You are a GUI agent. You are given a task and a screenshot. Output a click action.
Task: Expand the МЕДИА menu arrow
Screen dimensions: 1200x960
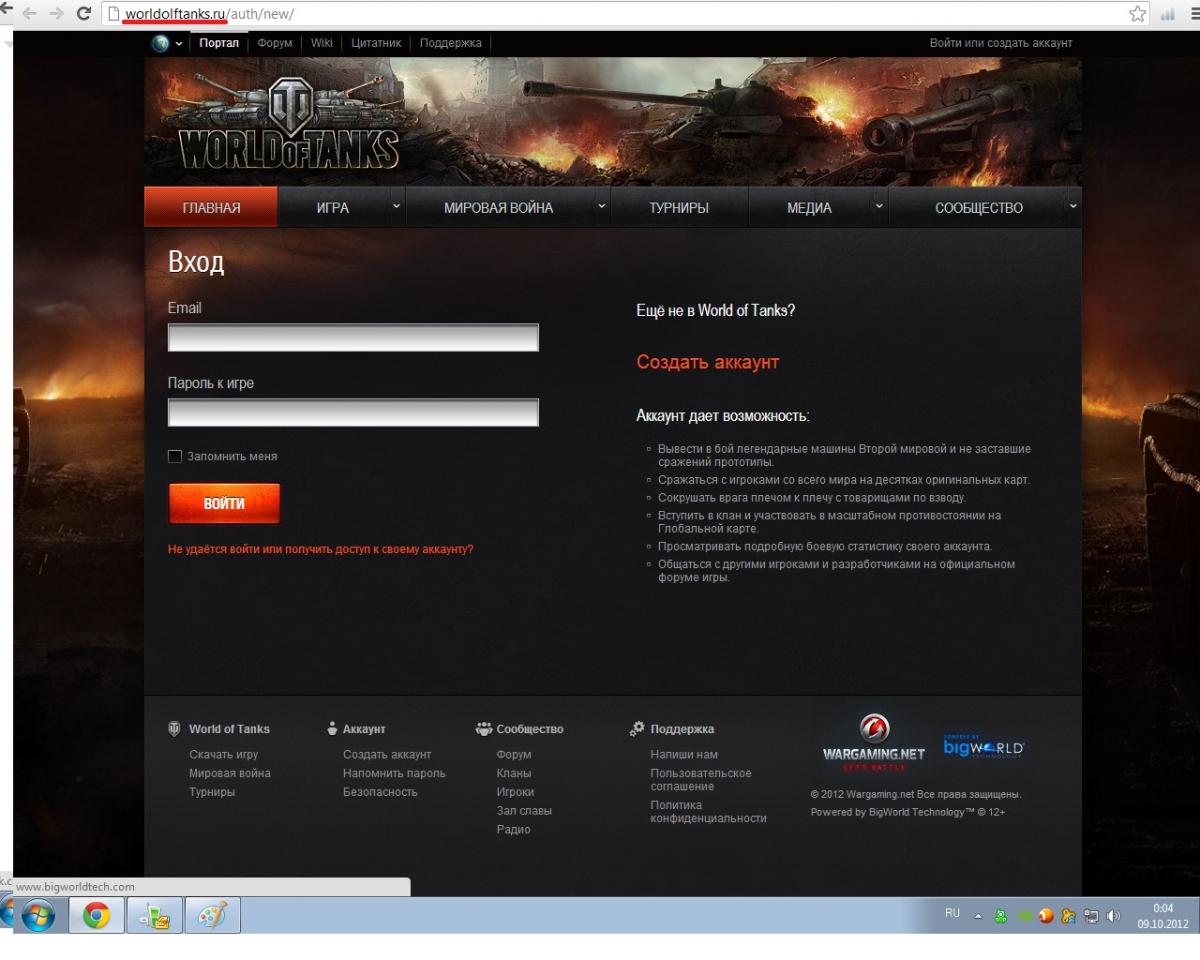[x=879, y=207]
